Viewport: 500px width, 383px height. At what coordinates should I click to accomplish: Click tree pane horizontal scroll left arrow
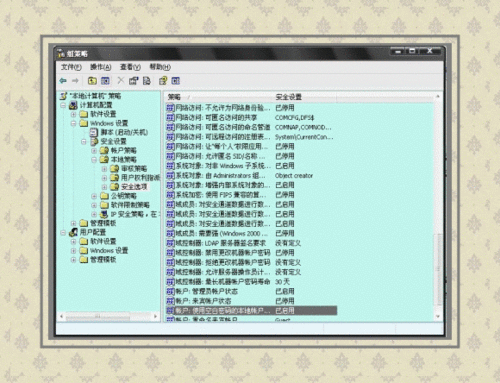pyautogui.click(x=61, y=316)
